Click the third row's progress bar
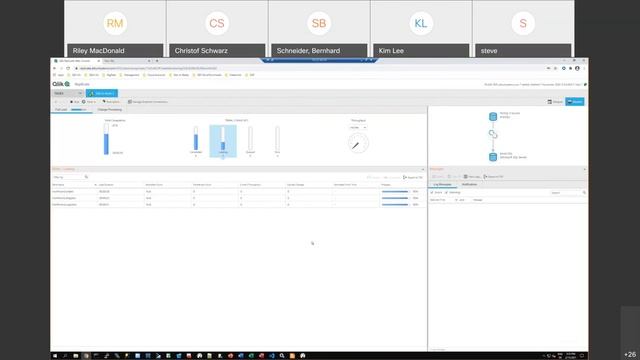Image resolution: width=640 pixels, height=360 pixels. pyautogui.click(x=395, y=204)
